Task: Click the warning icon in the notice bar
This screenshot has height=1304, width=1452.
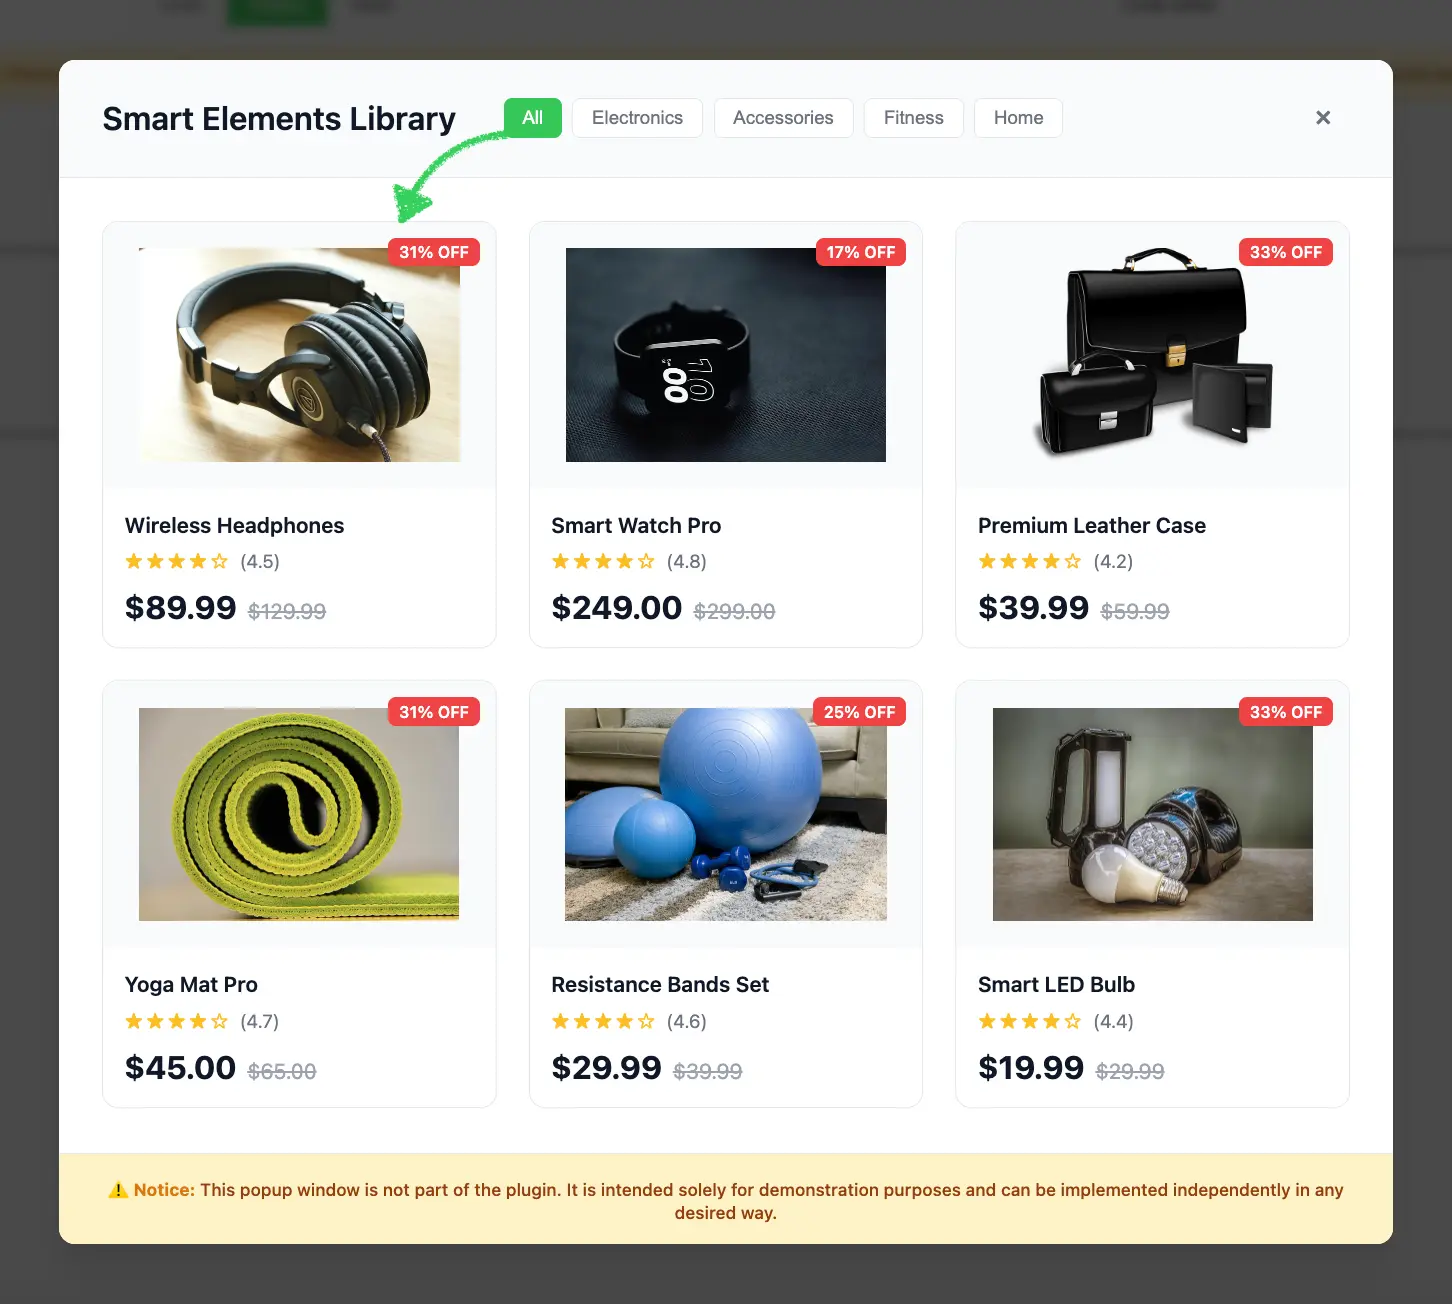Action: 118,1190
